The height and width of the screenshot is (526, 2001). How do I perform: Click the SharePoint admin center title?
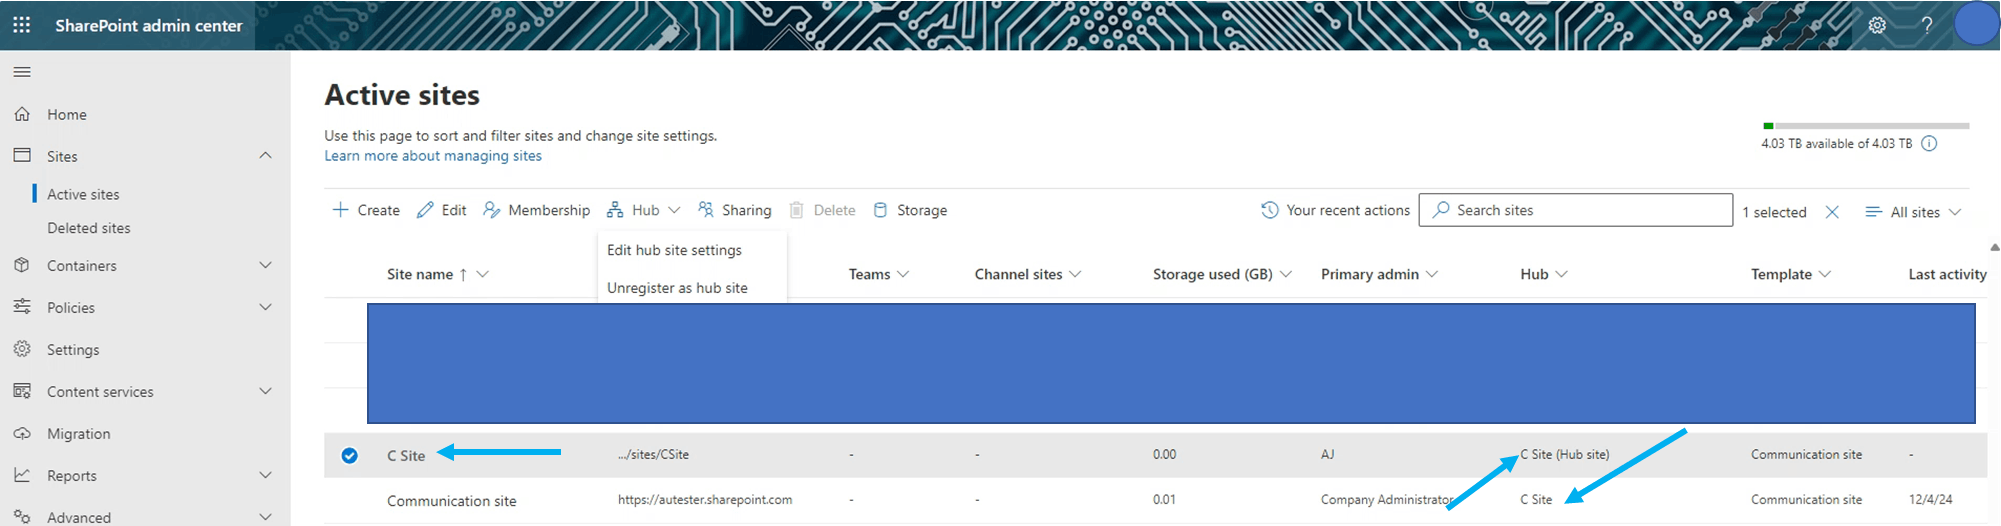tap(149, 26)
